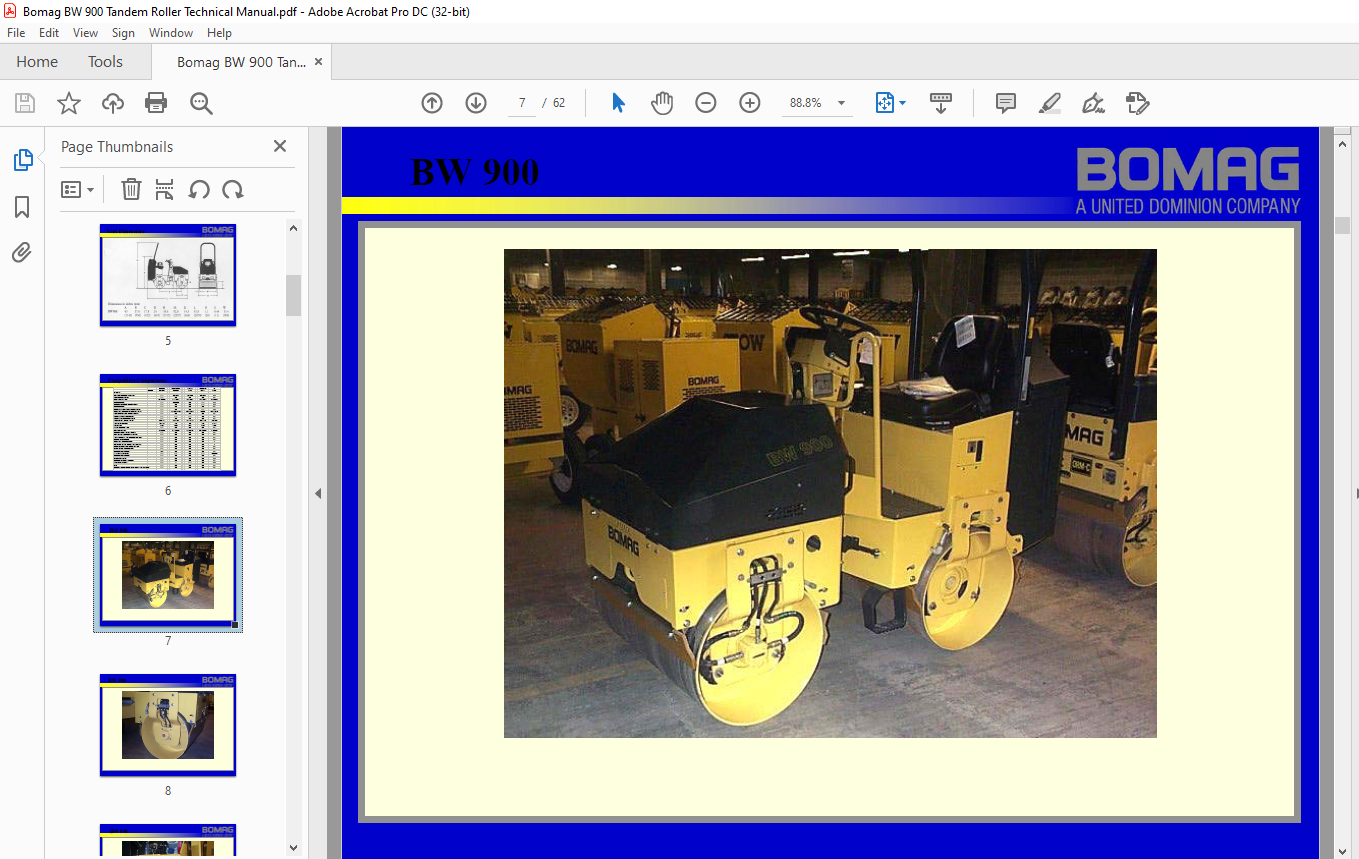Click the page number input field
The width and height of the screenshot is (1359, 859).
pyautogui.click(x=522, y=103)
